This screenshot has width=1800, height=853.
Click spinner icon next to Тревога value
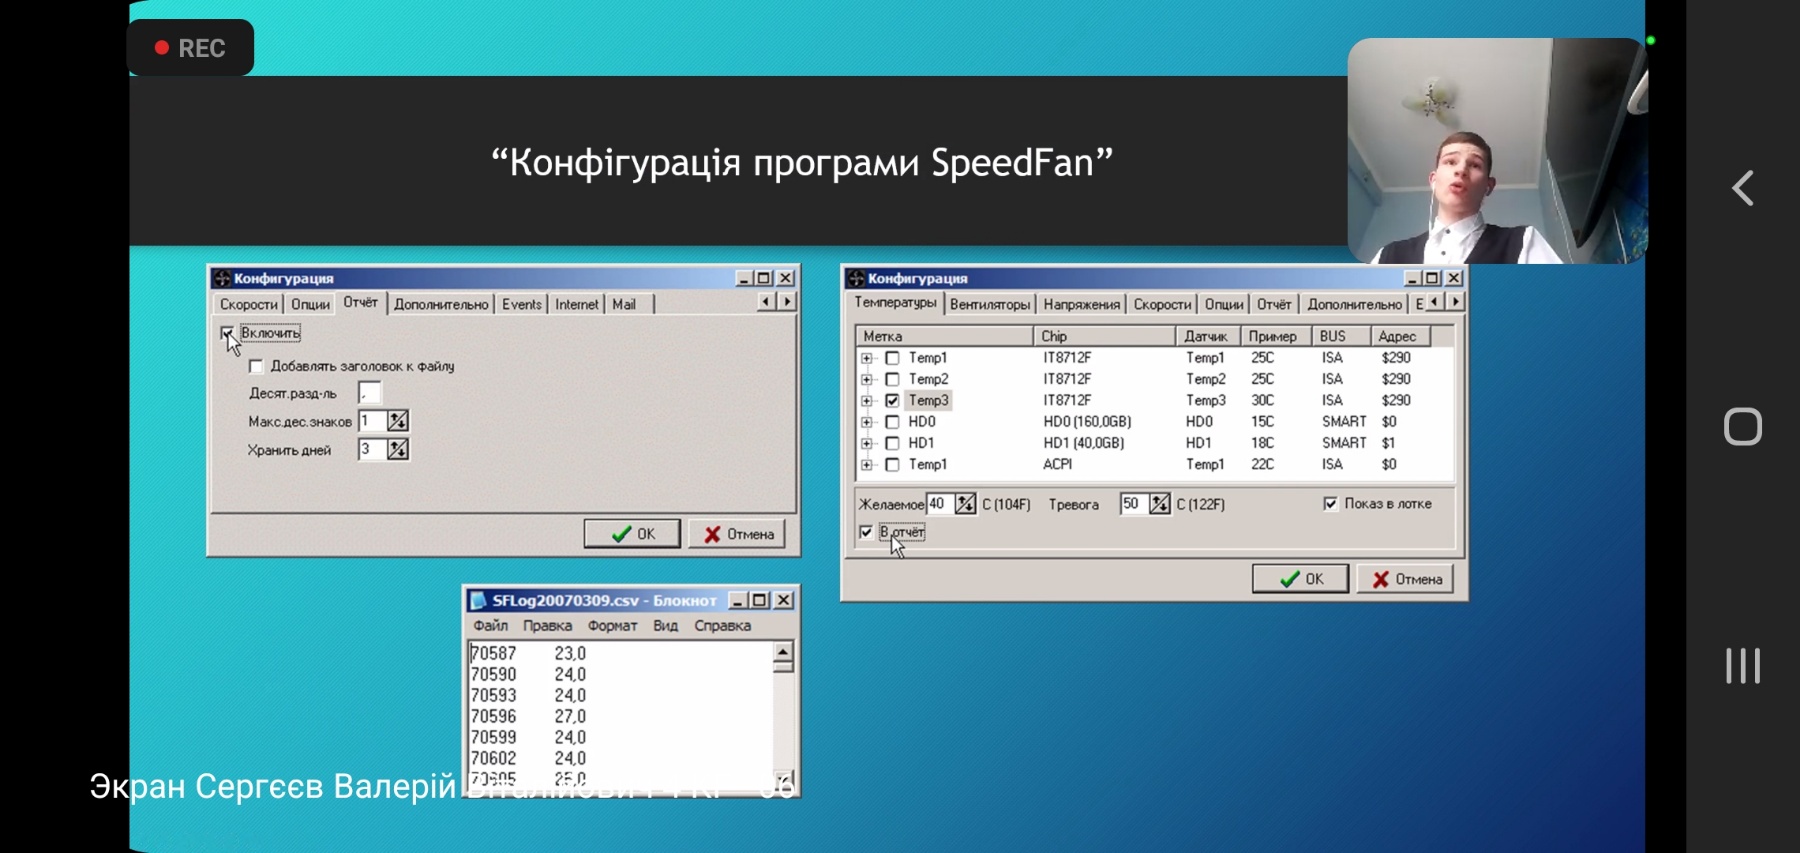coord(1159,504)
